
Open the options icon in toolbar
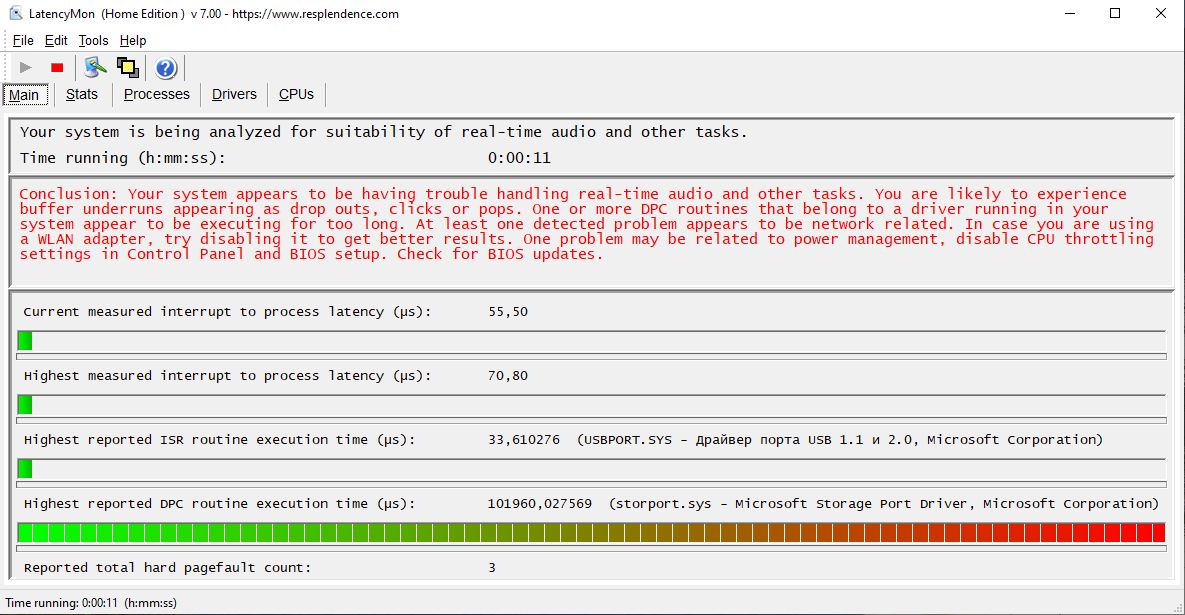click(x=95, y=68)
